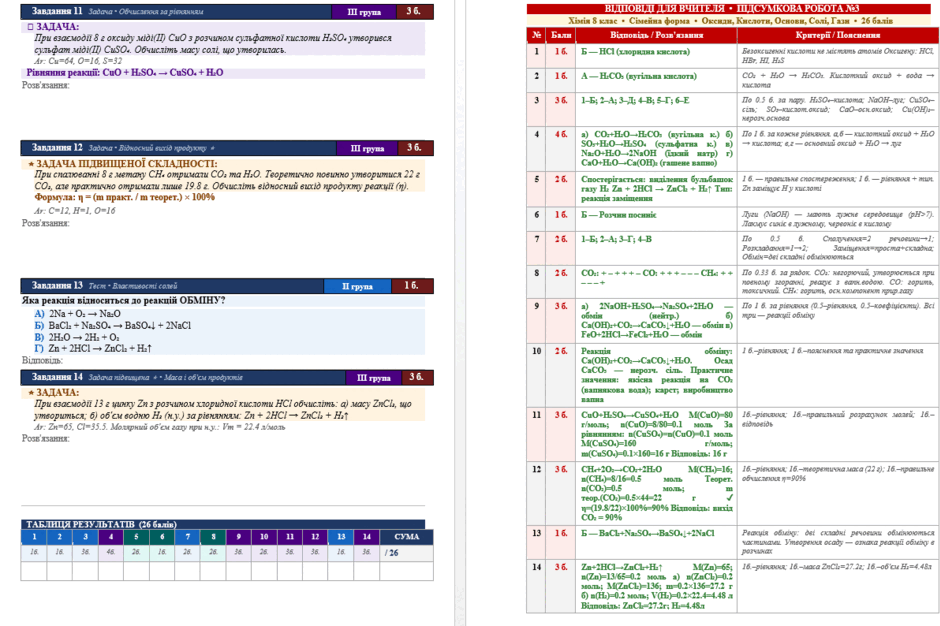940x626 pixels.
Task: Click the answer 'А — H₂CO₃ (вугільна кислота)'
Action: (638, 76)
